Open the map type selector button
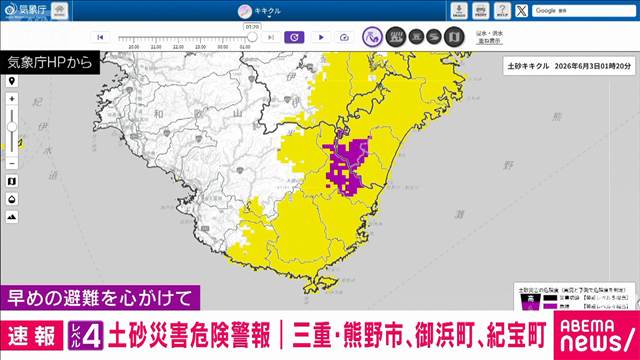 click(12, 181)
